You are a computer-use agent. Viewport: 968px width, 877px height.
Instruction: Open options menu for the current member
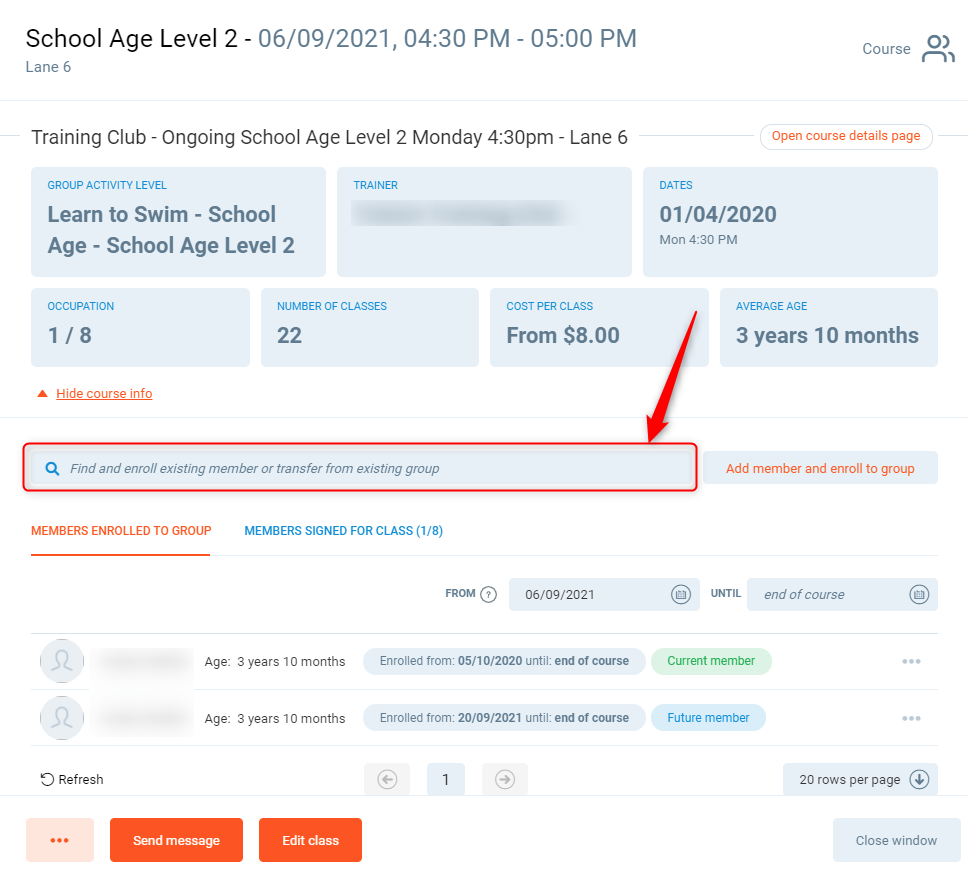(911, 661)
